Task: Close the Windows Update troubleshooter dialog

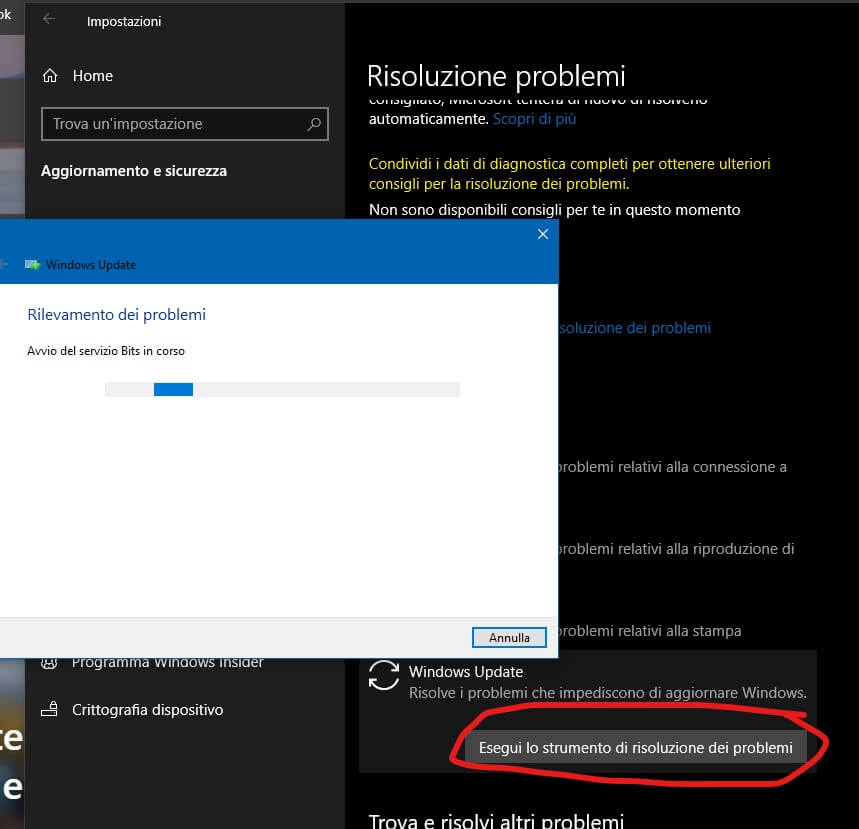Action: pyautogui.click(x=542, y=234)
